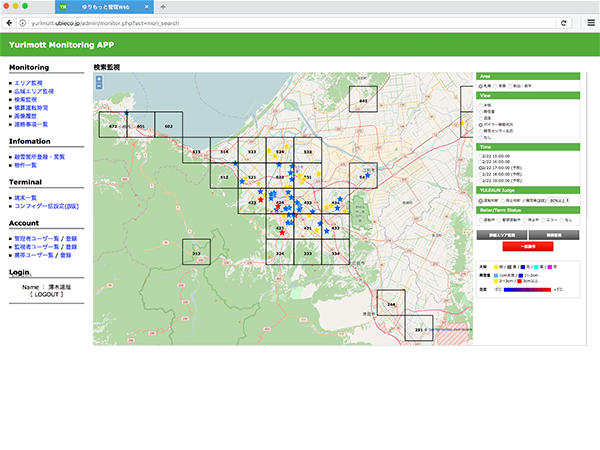Open the 広域エリア監視 sidebar link
This screenshot has width=600, height=450.
pos(35,92)
